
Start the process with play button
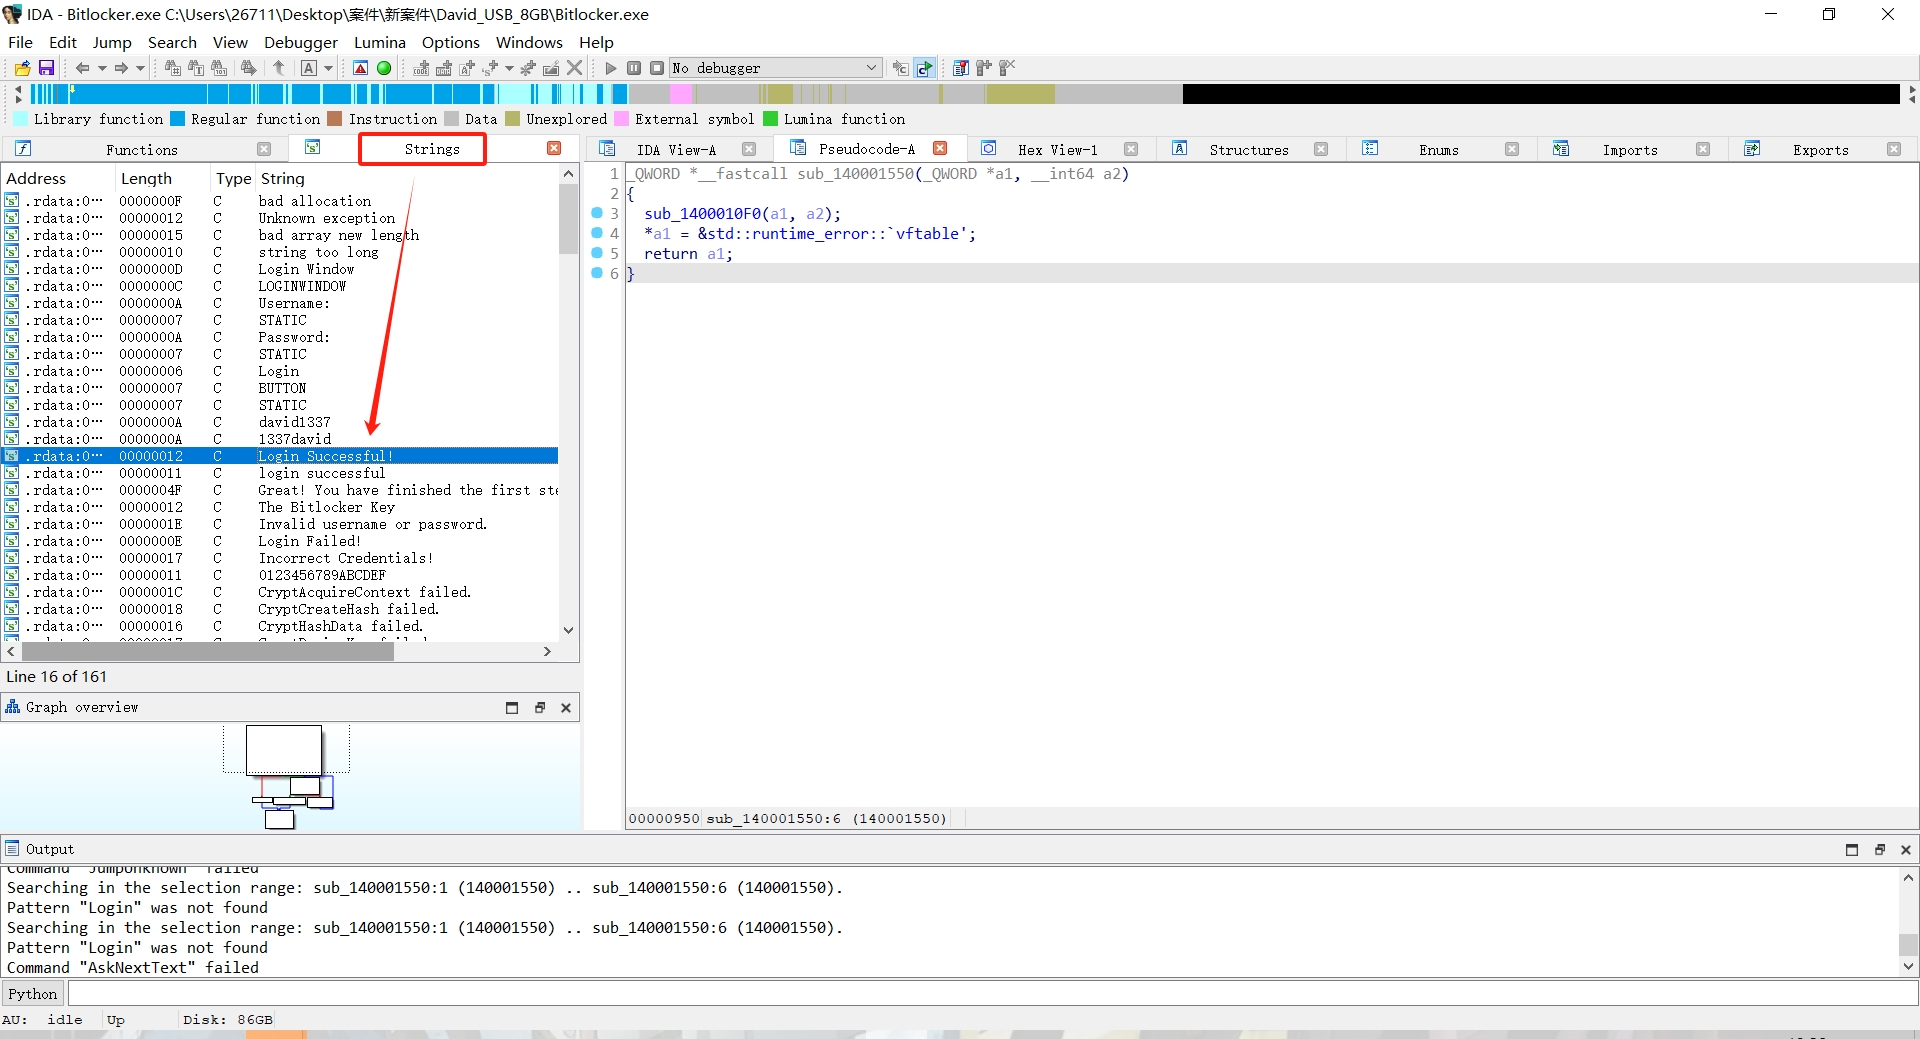pyautogui.click(x=611, y=68)
